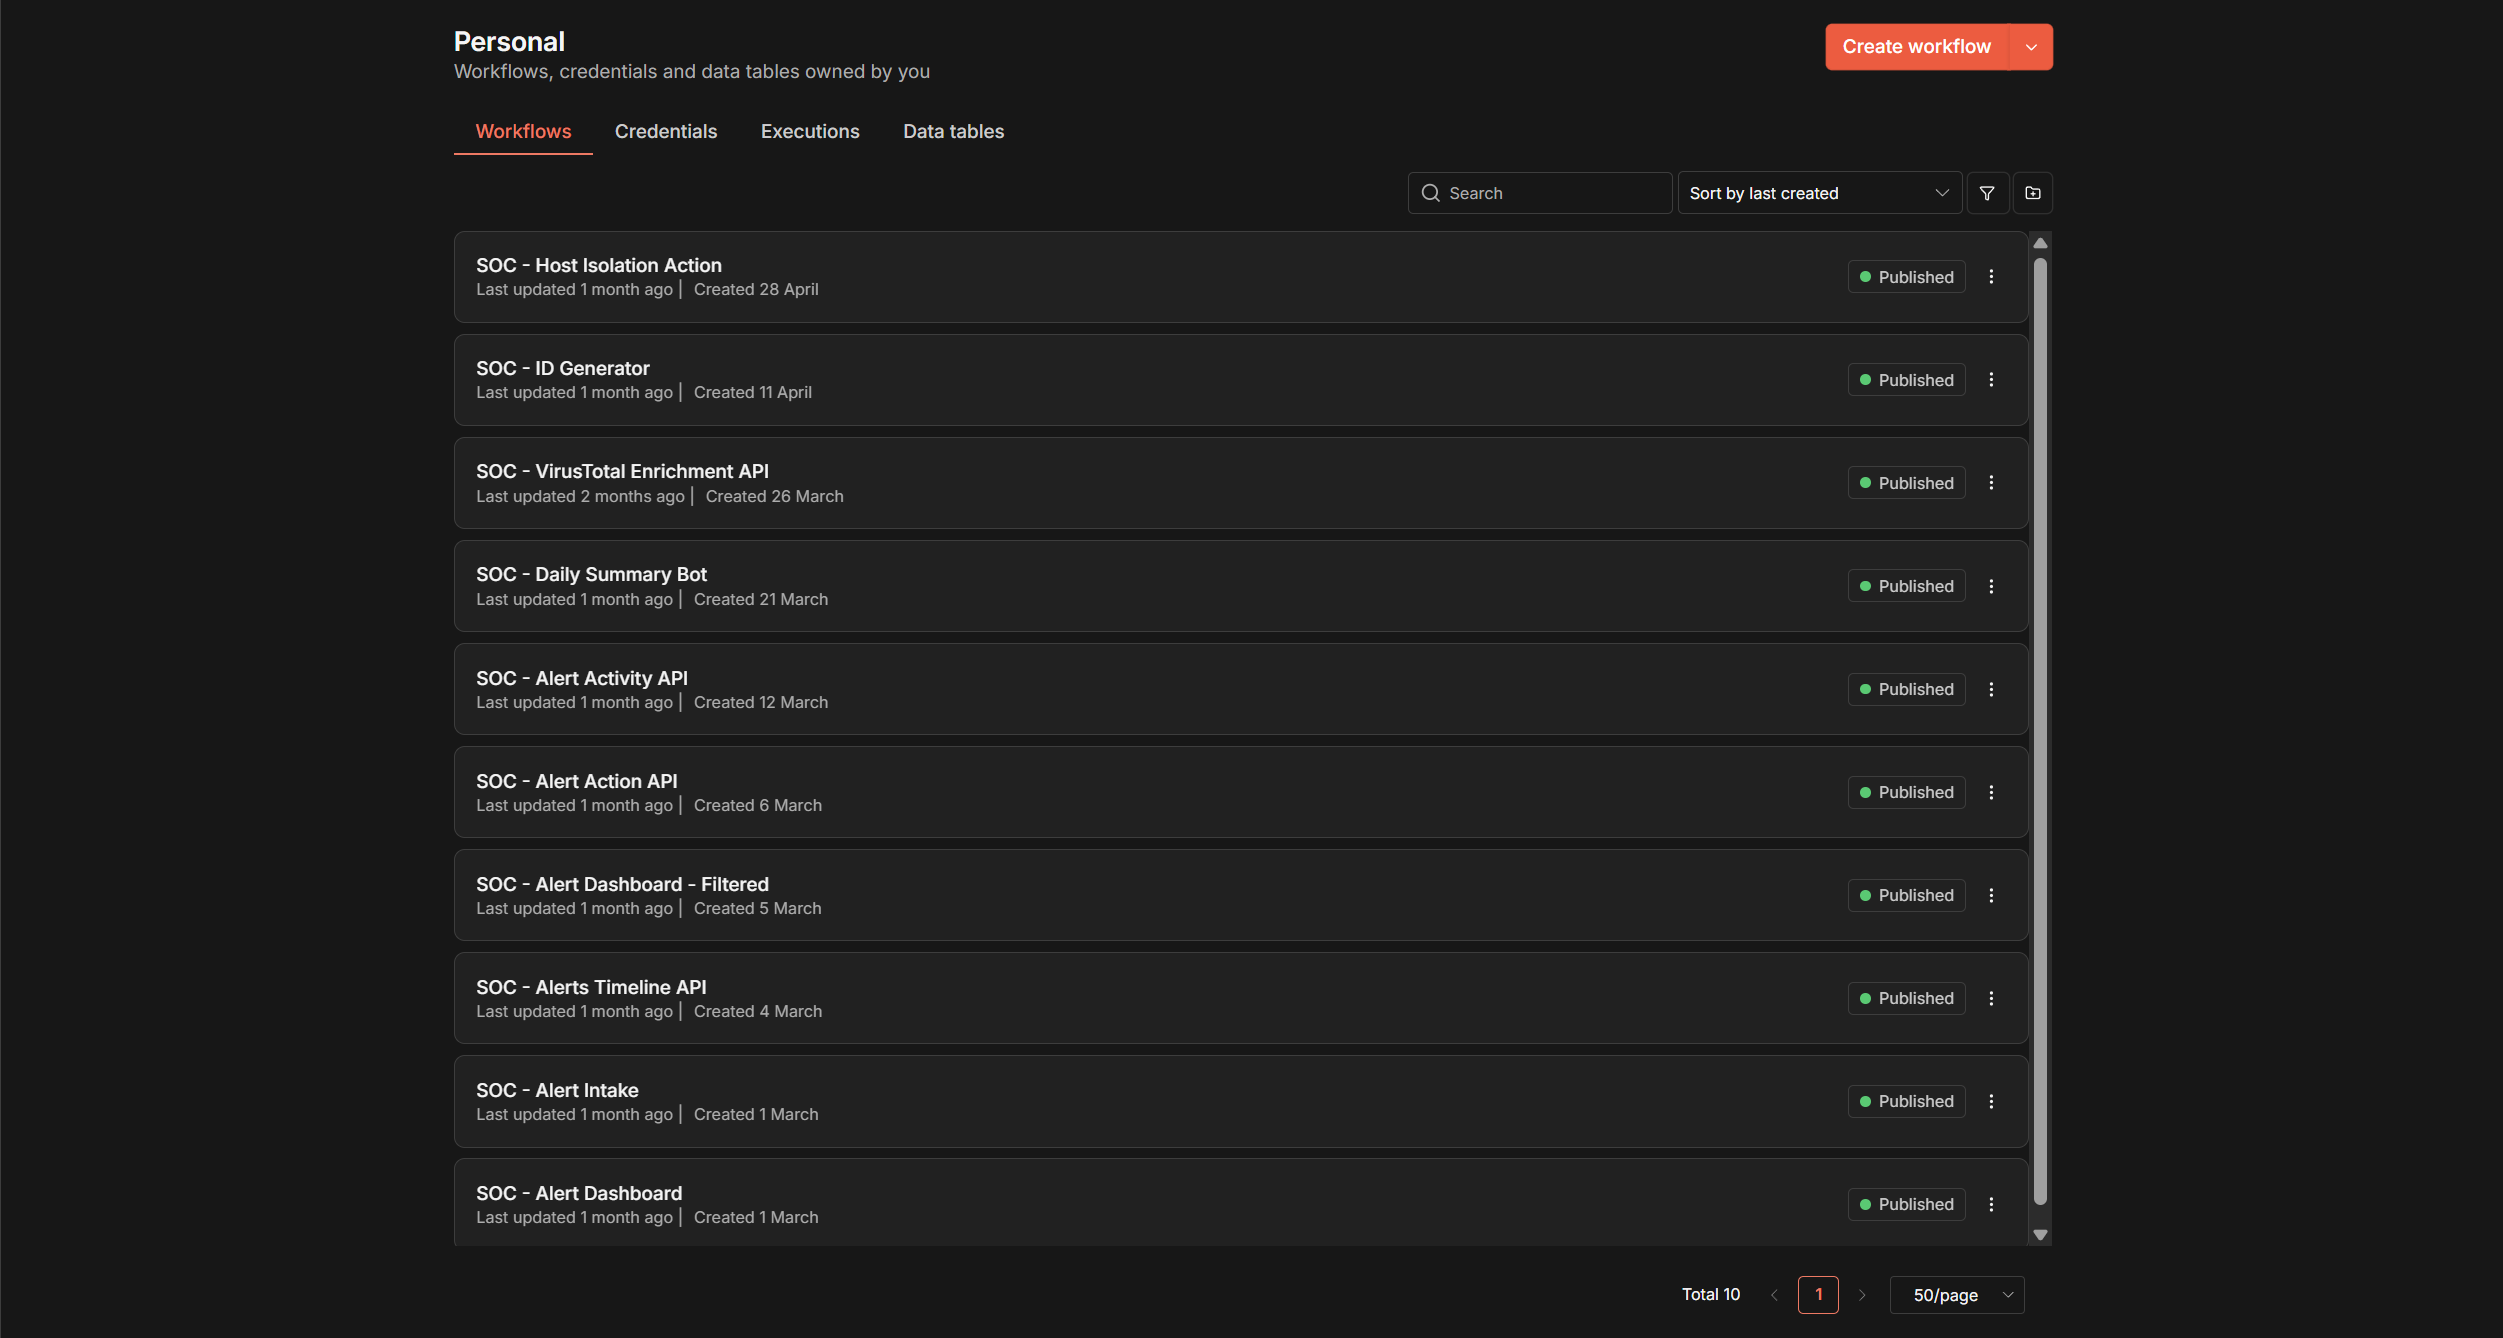Click Published badge on Host Isolation Action
The image size is (2503, 1338).
click(1906, 277)
